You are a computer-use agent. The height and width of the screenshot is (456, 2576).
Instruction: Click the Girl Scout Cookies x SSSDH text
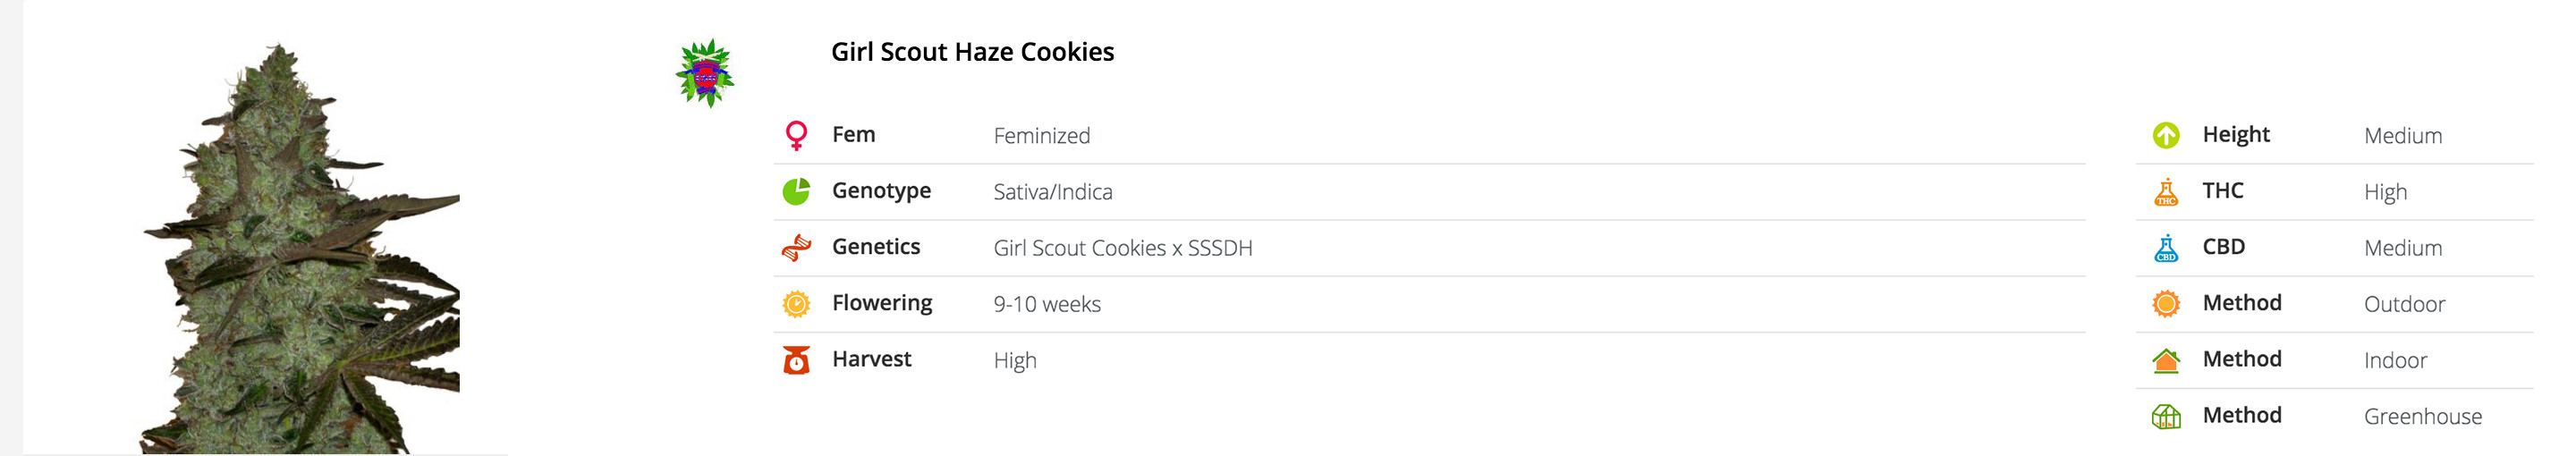click(1122, 248)
